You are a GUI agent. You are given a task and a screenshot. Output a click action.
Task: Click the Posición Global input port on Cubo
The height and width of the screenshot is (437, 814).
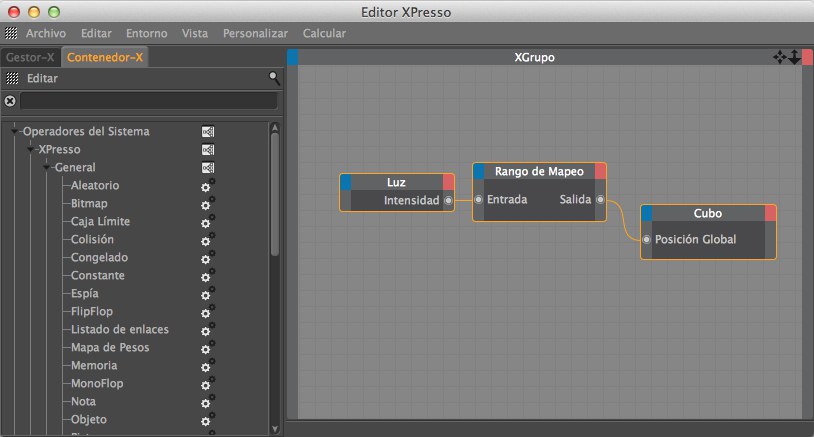pos(647,240)
